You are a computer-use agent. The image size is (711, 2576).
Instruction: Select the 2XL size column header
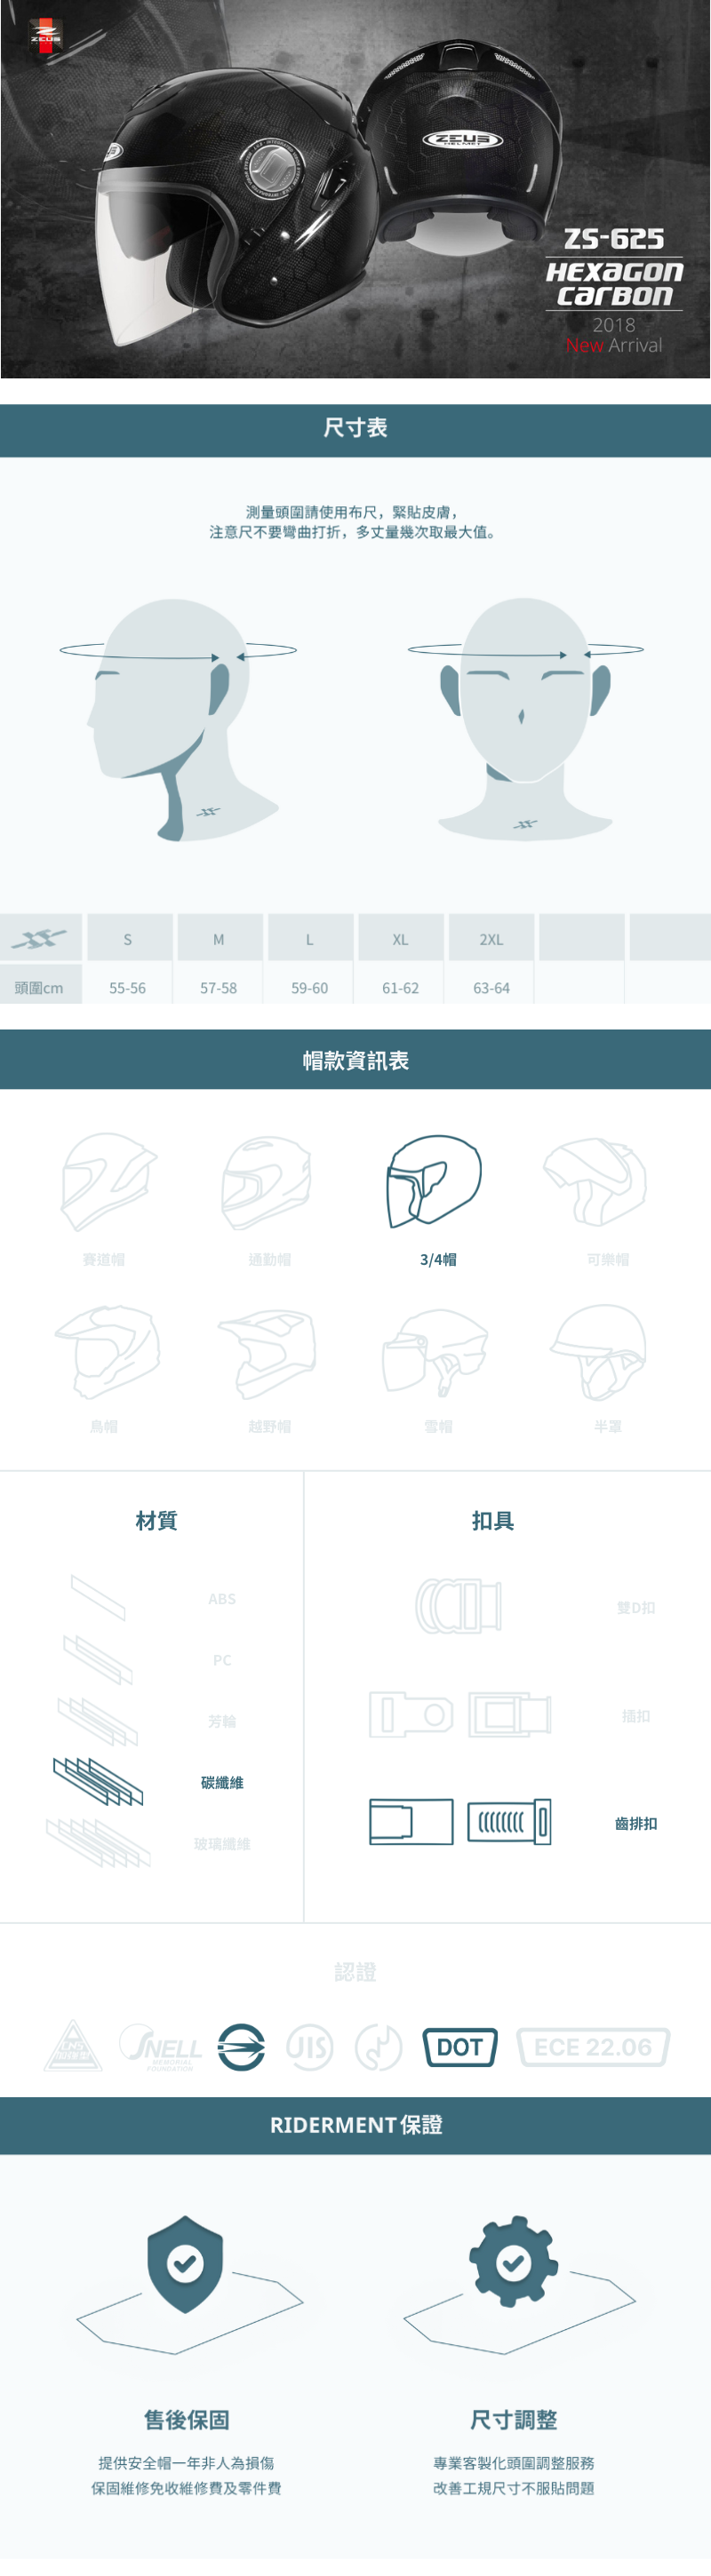(x=491, y=938)
